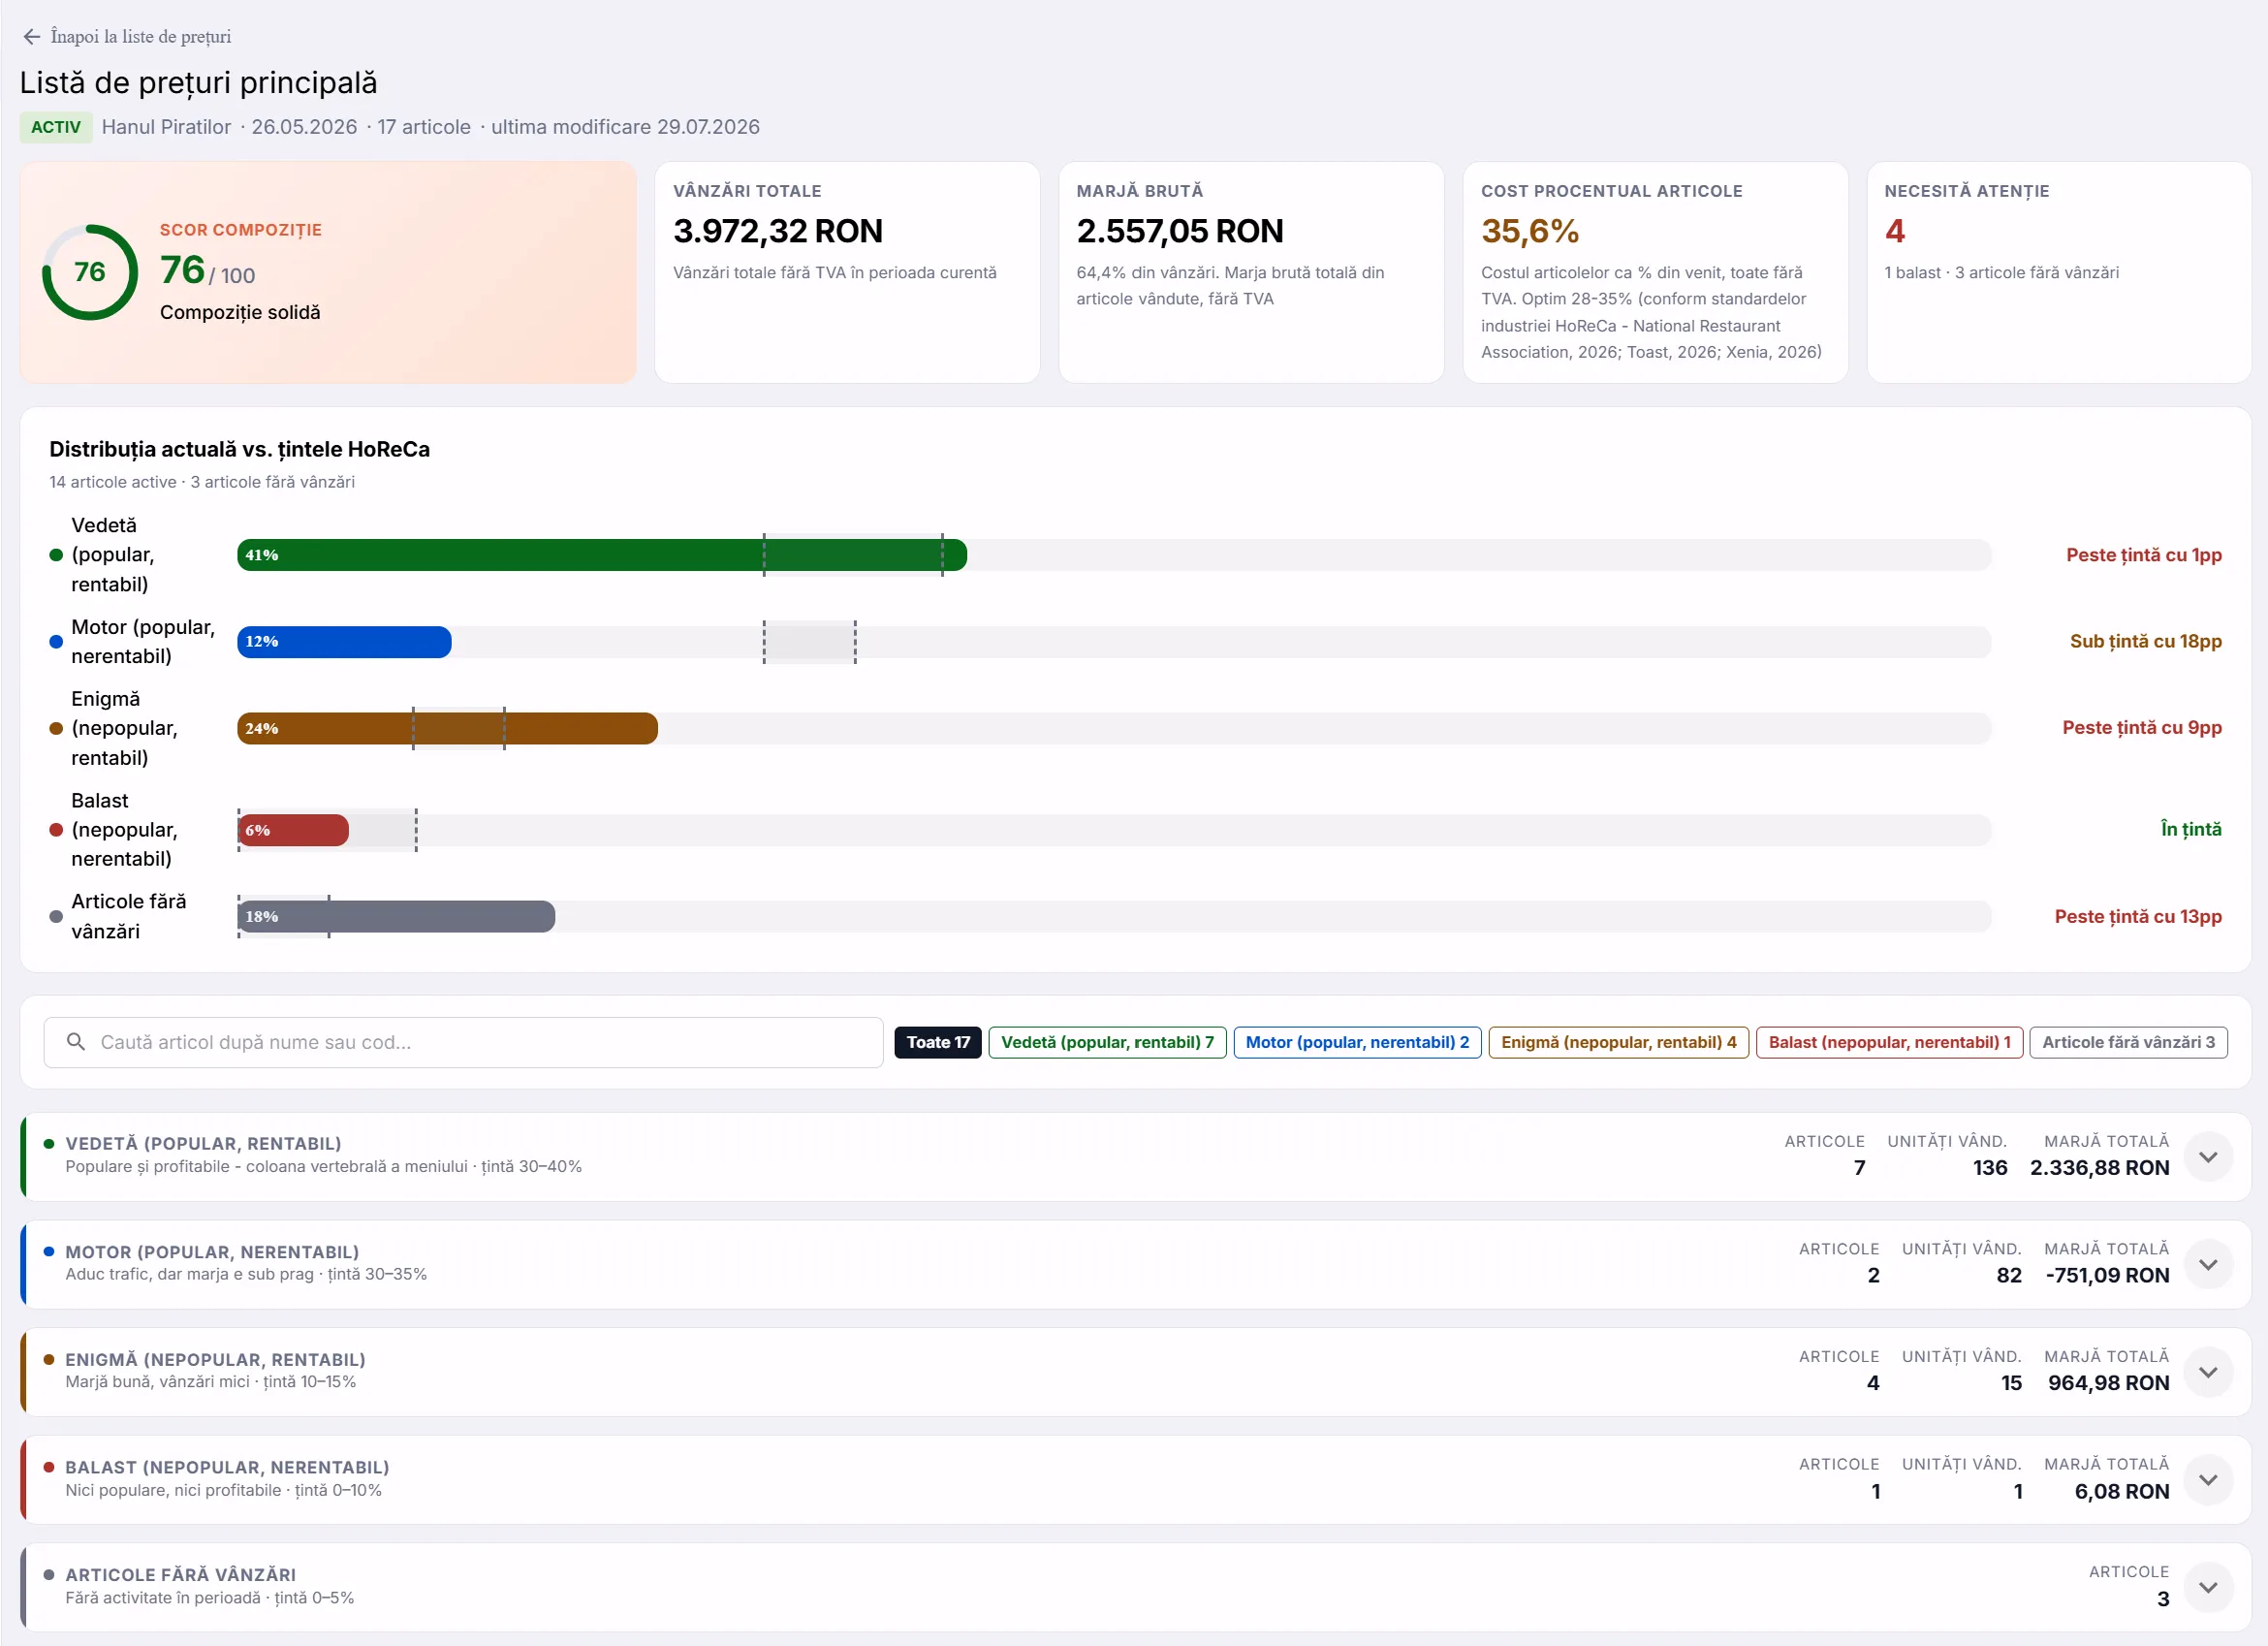Click 'Sub țintă cu 18pp' status
This screenshot has height=1646, width=2268.
pyautogui.click(x=2146, y=642)
